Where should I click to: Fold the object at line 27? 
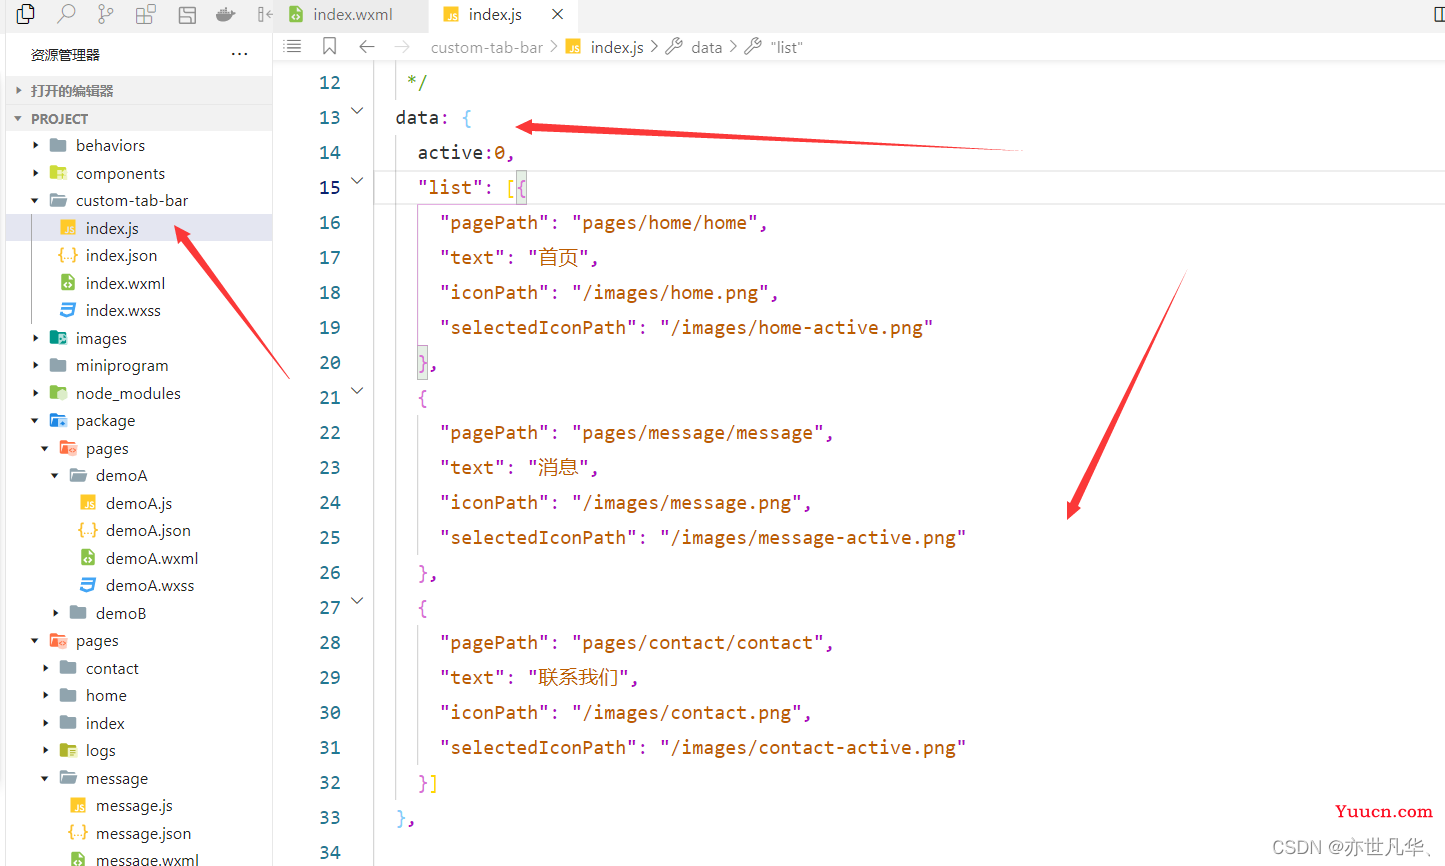tap(357, 601)
